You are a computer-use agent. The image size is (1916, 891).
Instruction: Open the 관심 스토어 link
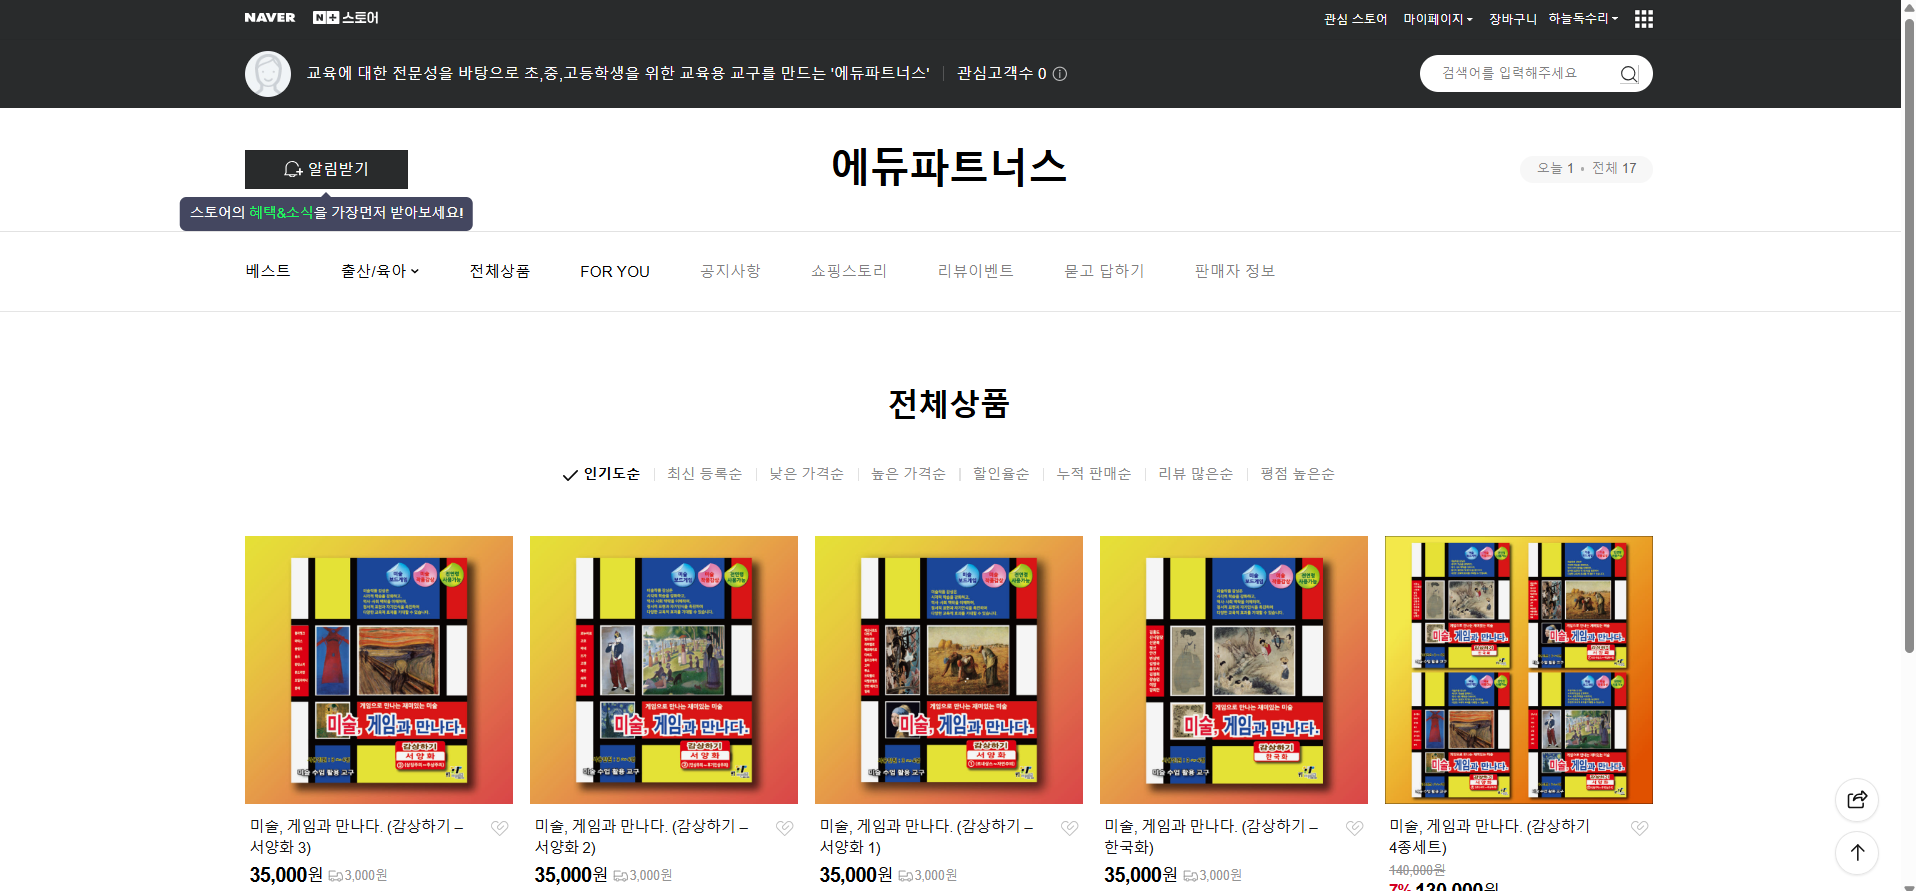point(1356,19)
